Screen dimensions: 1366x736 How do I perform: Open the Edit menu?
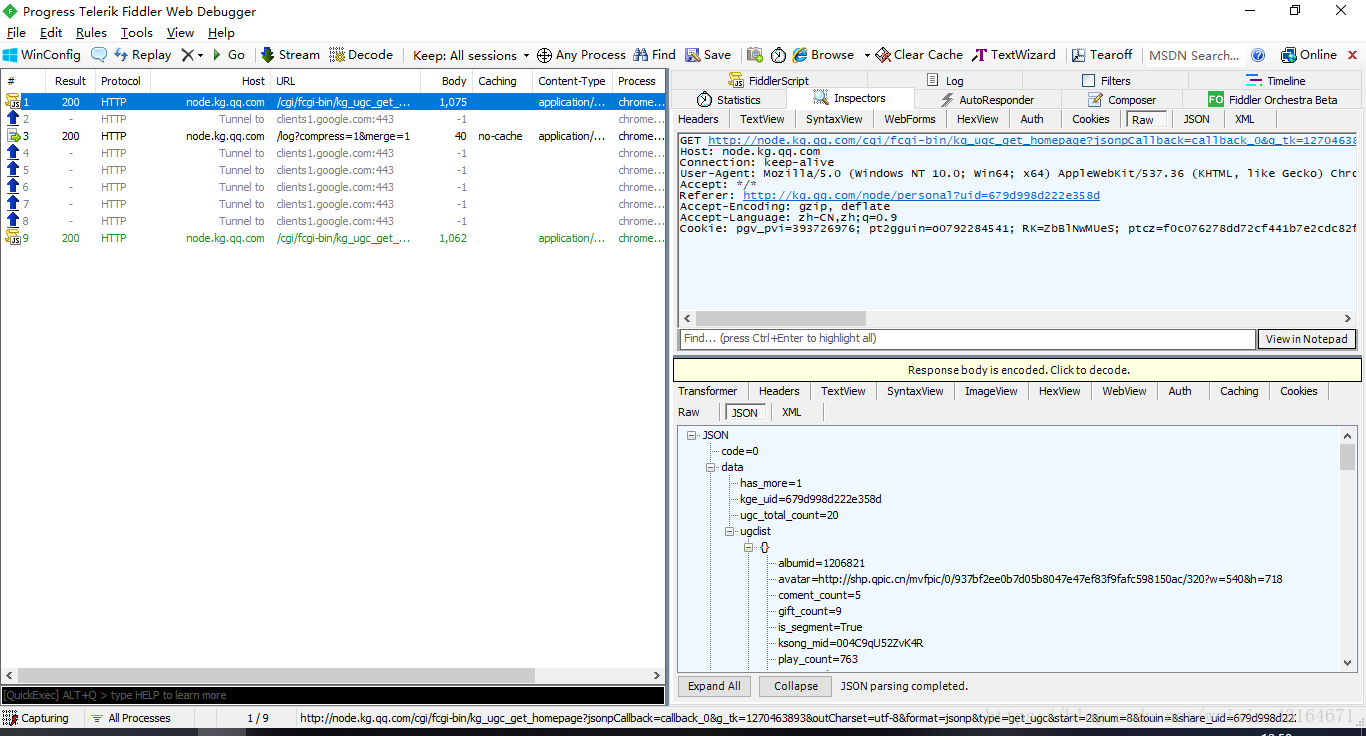(51, 33)
